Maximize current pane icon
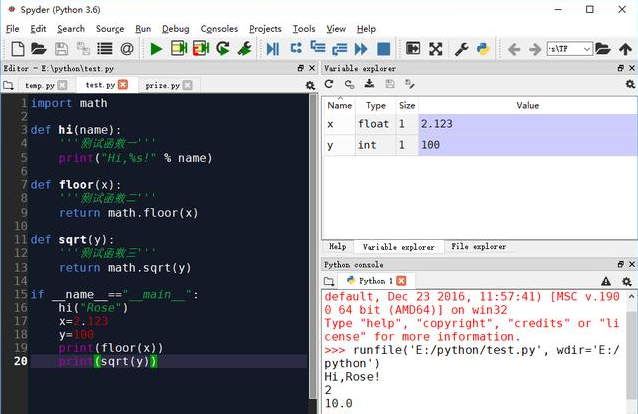The height and width of the screenshot is (414, 638). coord(413,49)
